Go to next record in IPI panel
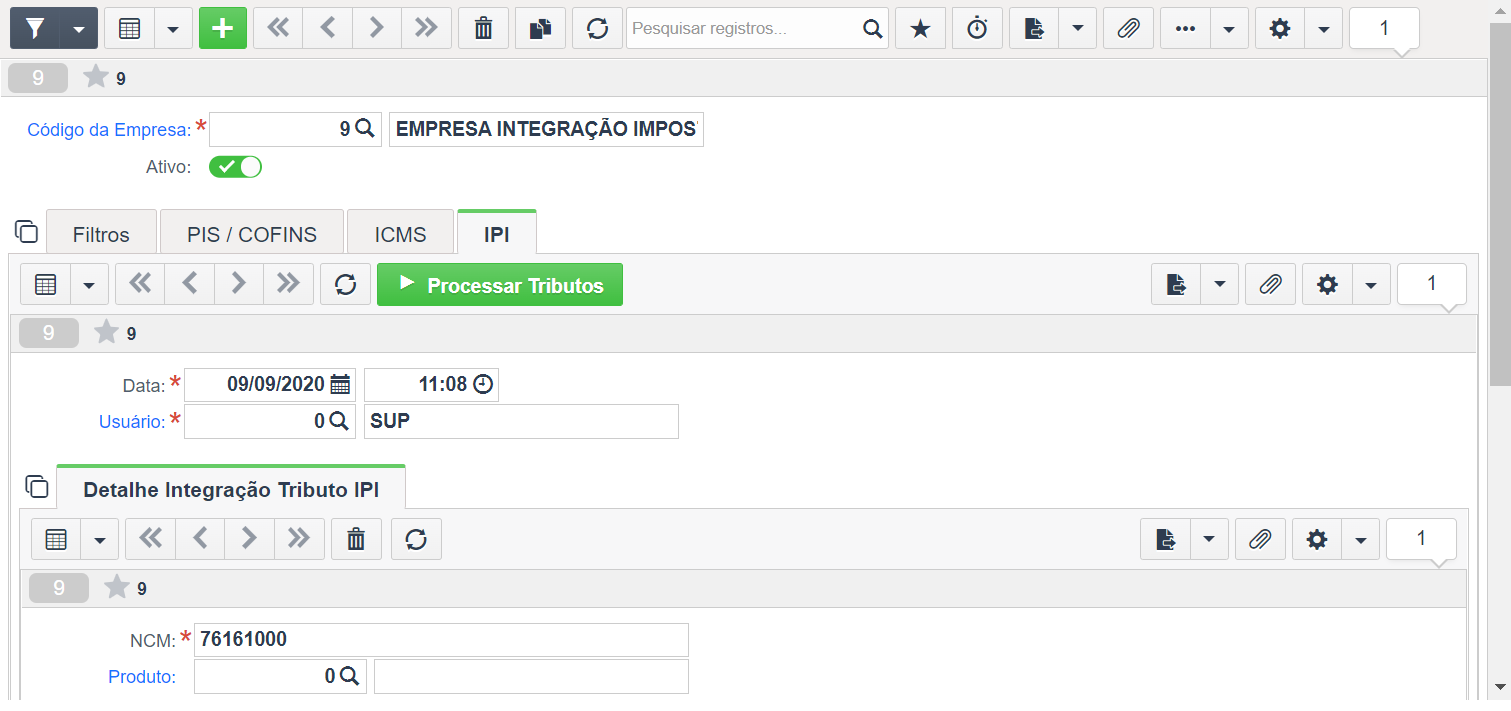Screen dimensions: 1511x711 pos(238,284)
